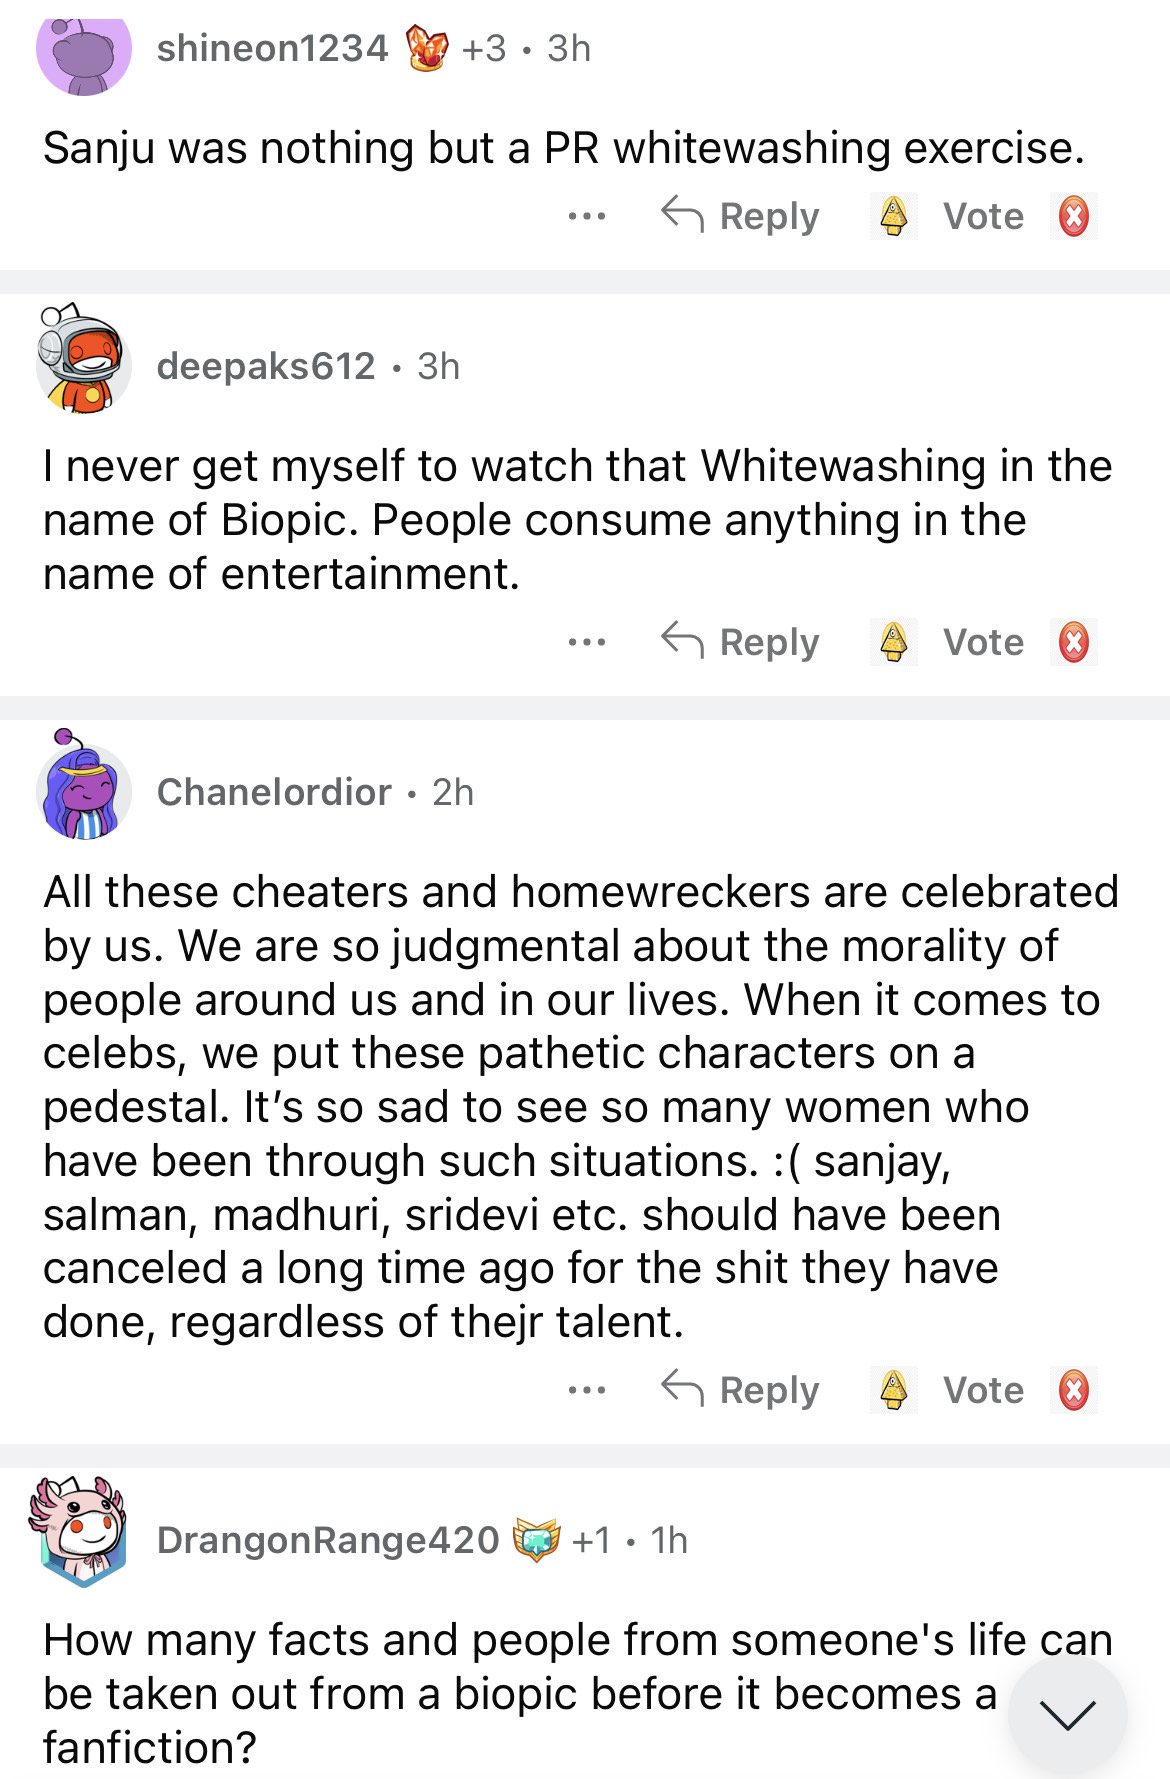Open shineon1234's profile via username
The width and height of the screenshot is (1170, 1779).
click(x=272, y=48)
